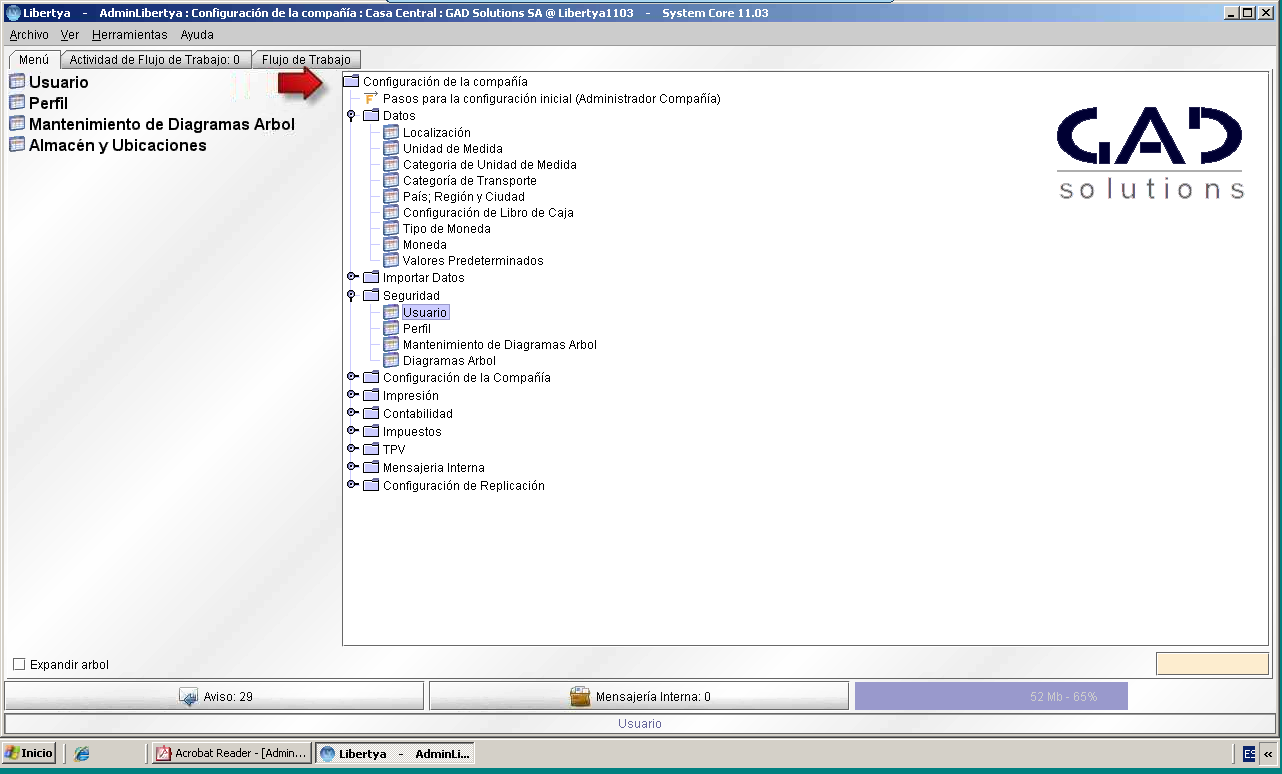1282x774 pixels.
Task: Select the Menú tab
Action: click(x=34, y=60)
